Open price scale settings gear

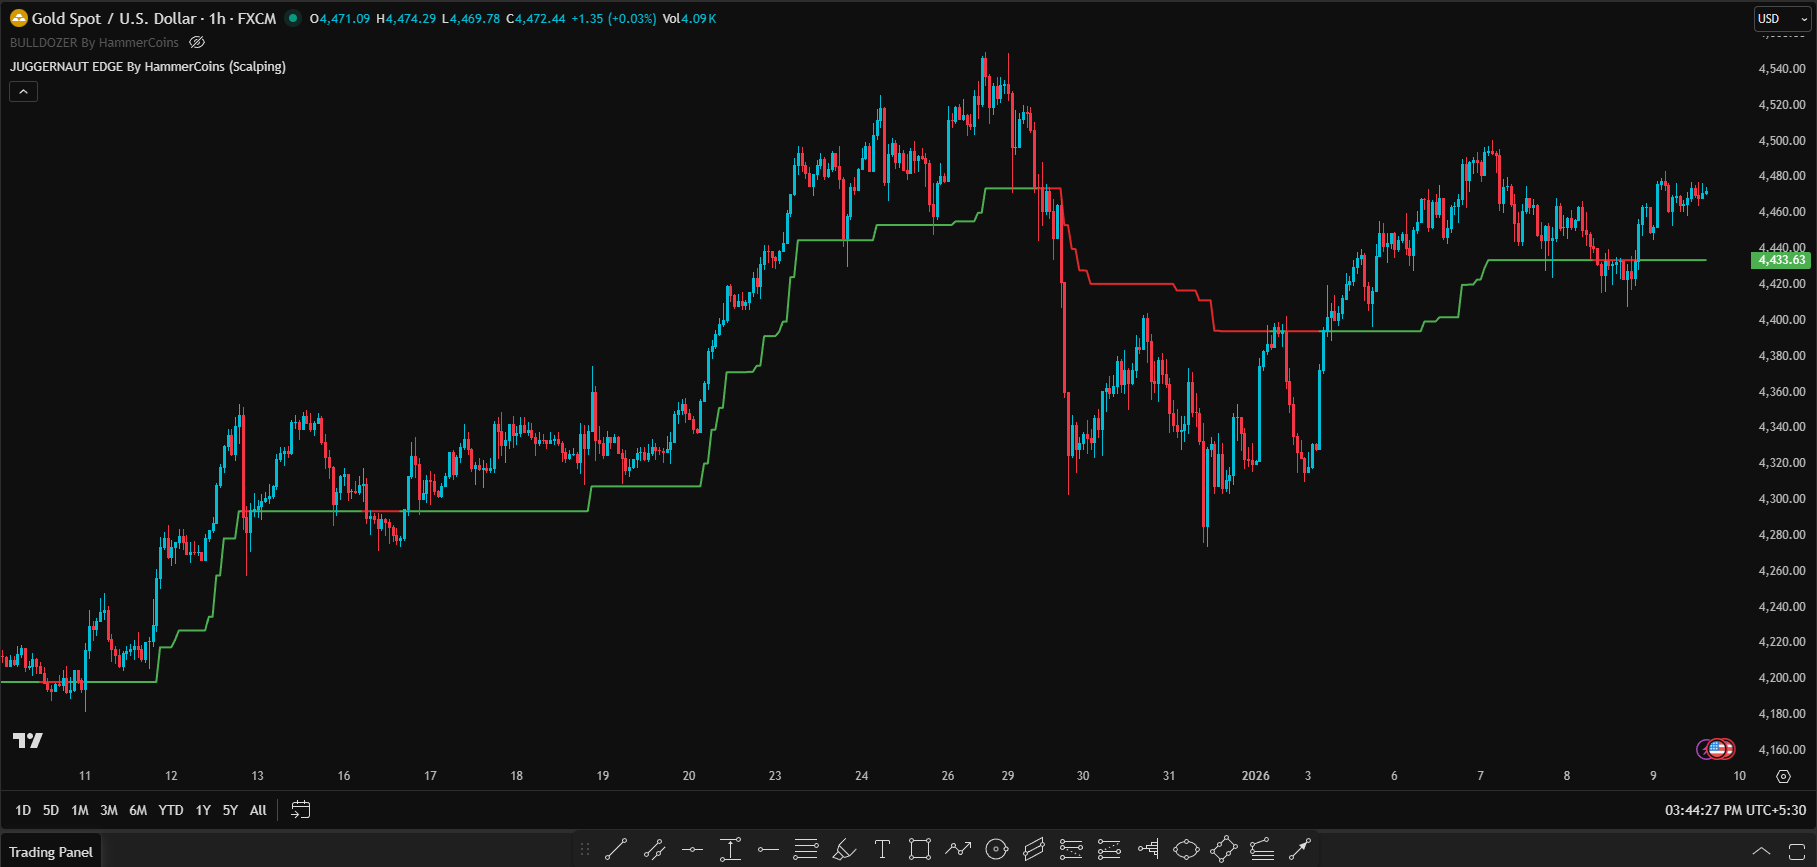point(1783,776)
